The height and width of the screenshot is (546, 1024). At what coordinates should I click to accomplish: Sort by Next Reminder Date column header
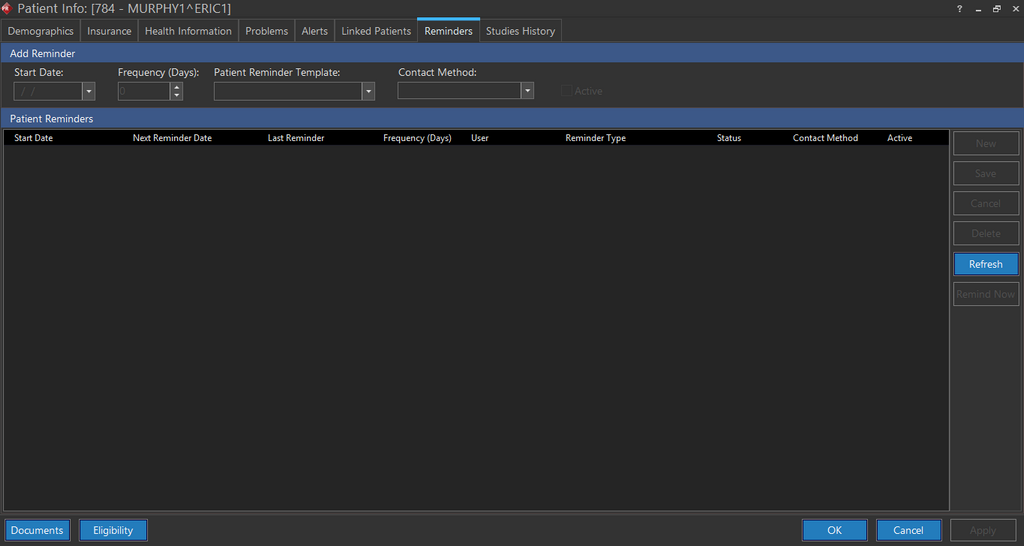(172, 138)
